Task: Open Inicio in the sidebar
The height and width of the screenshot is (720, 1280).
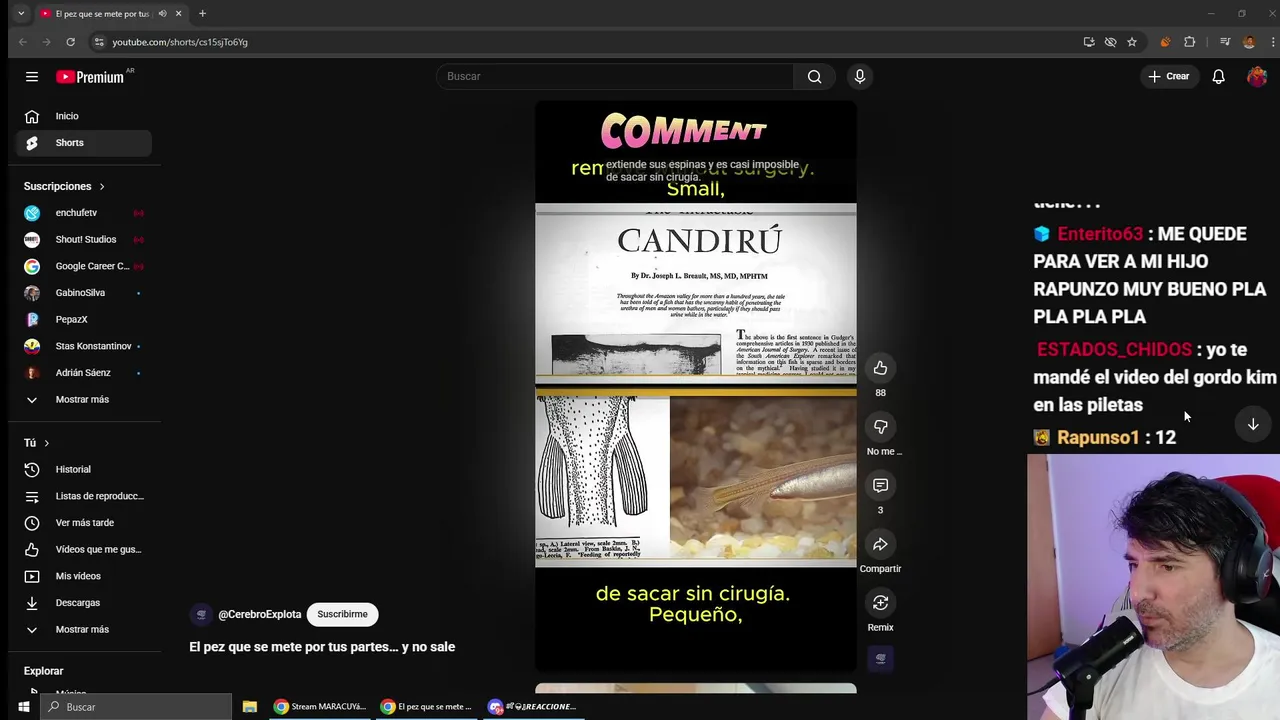Action: point(84,116)
